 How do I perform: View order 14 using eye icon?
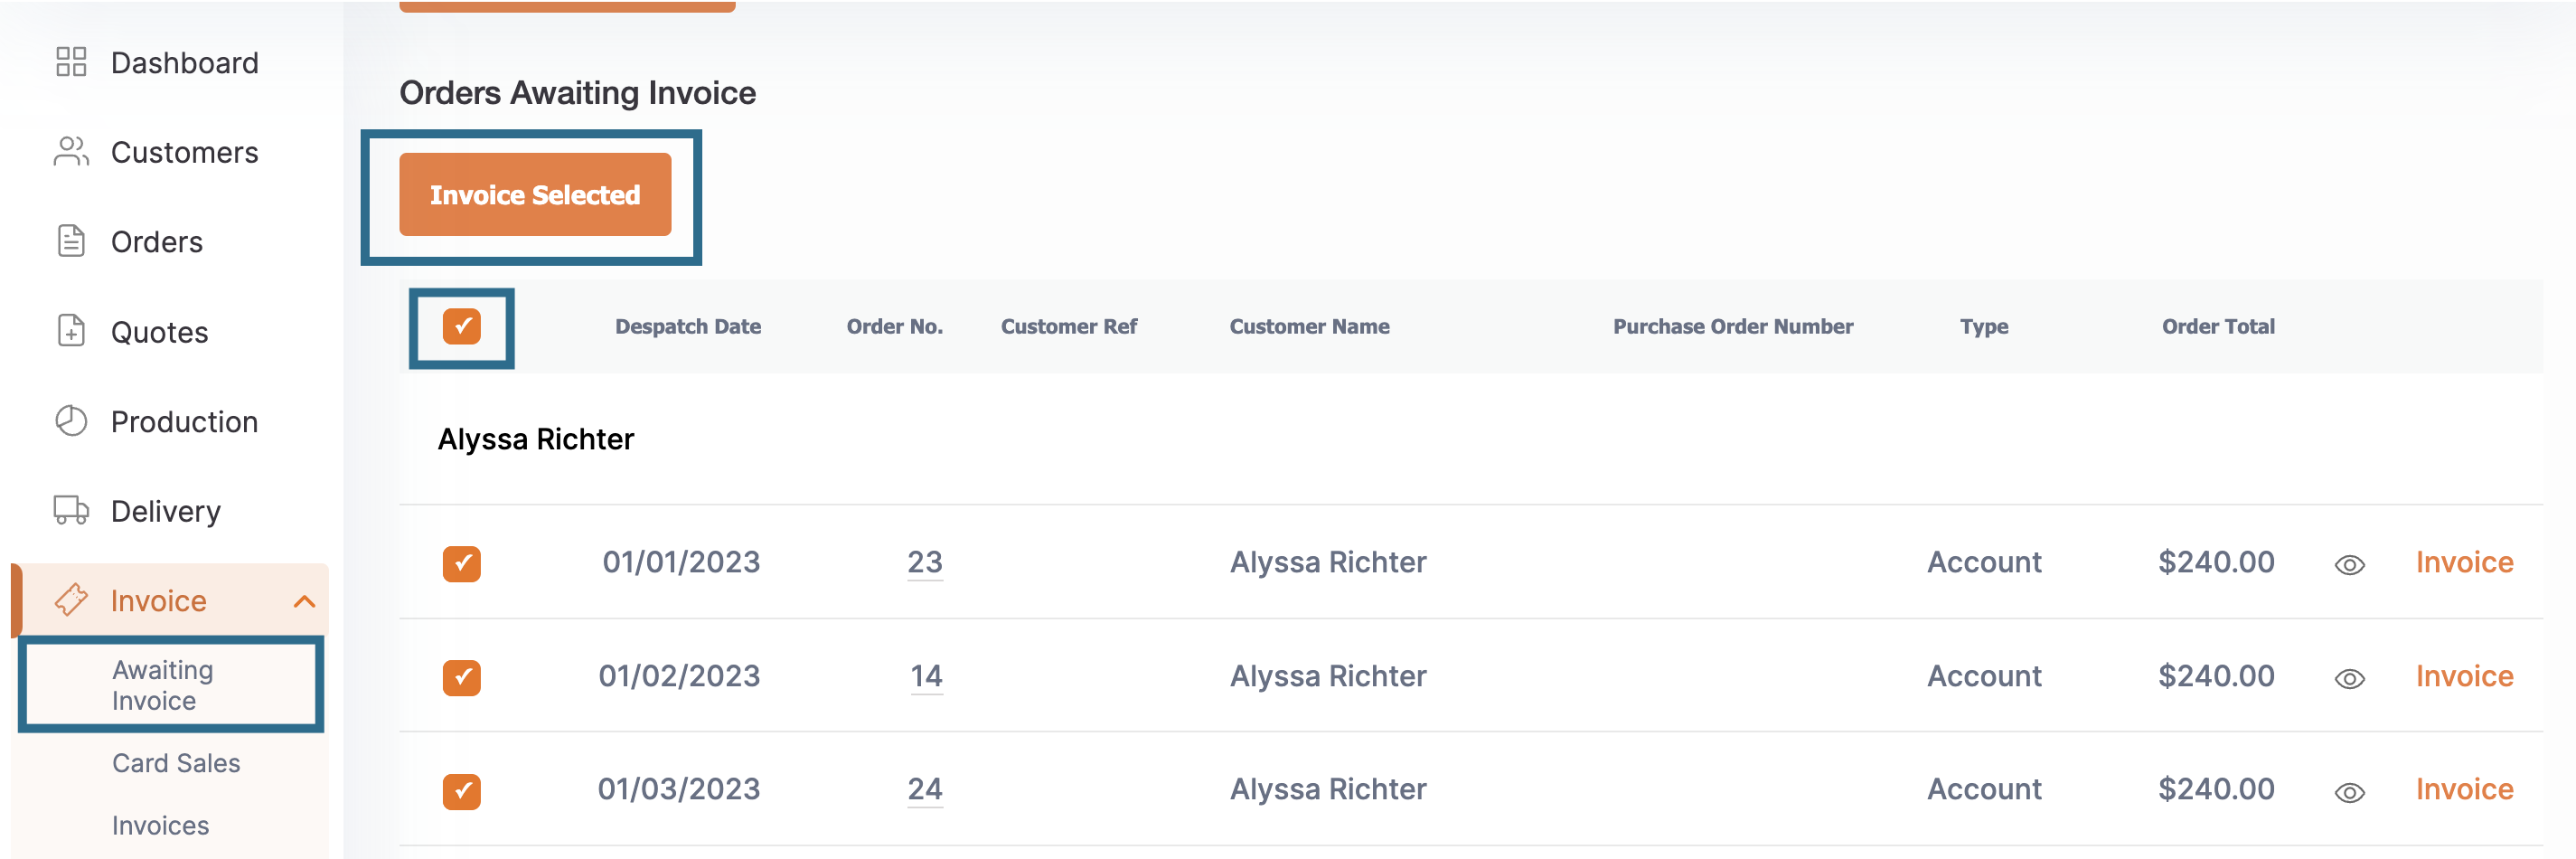point(2349,679)
